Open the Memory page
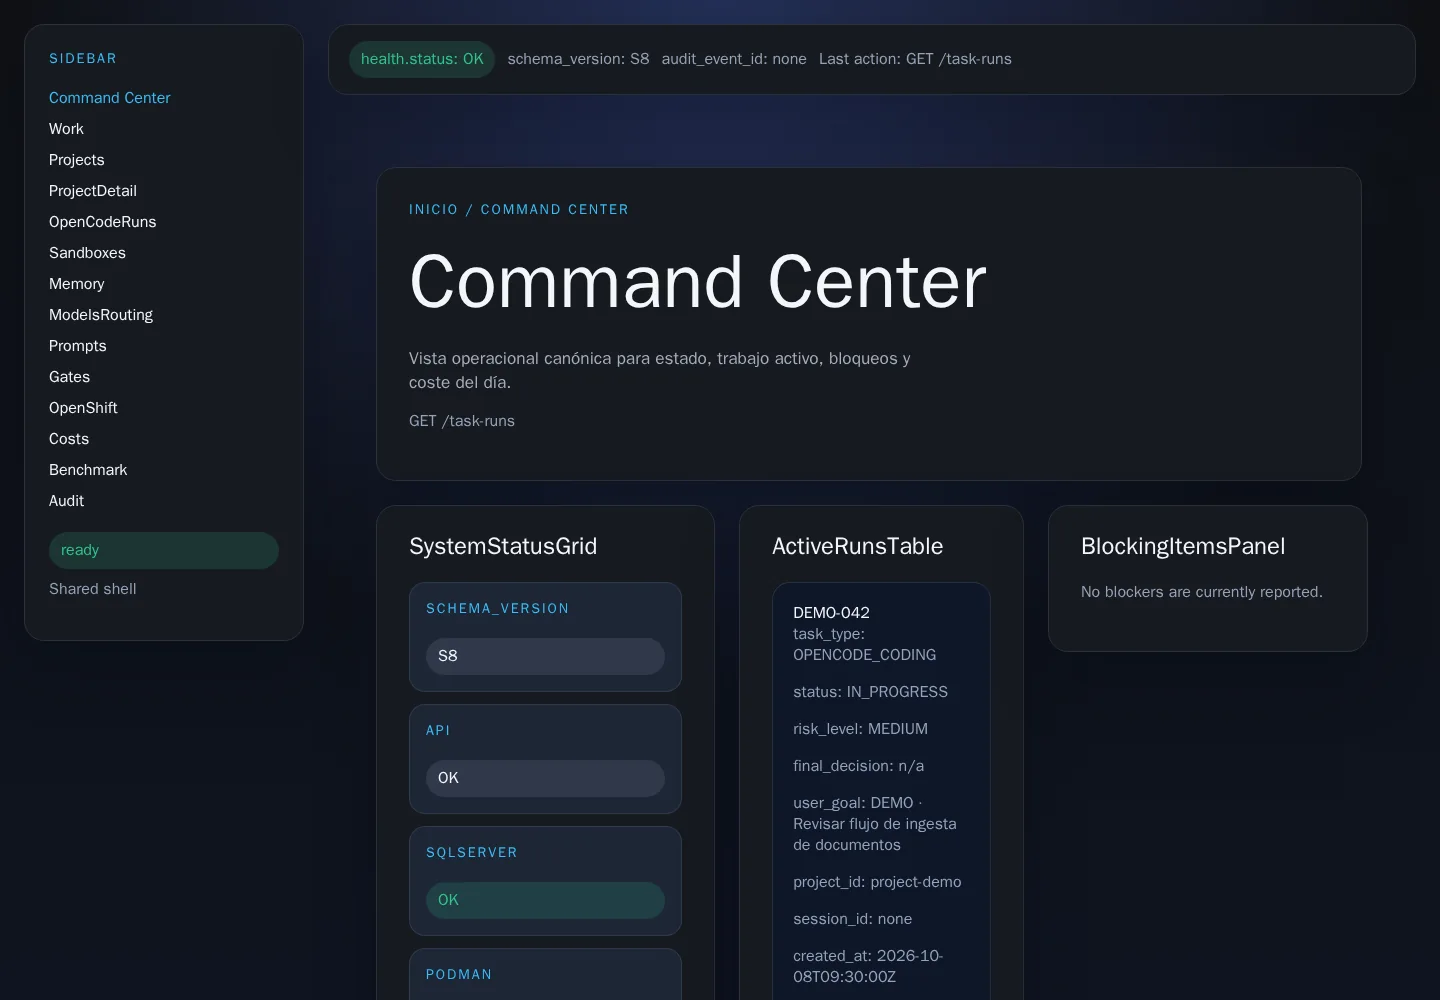 76,284
